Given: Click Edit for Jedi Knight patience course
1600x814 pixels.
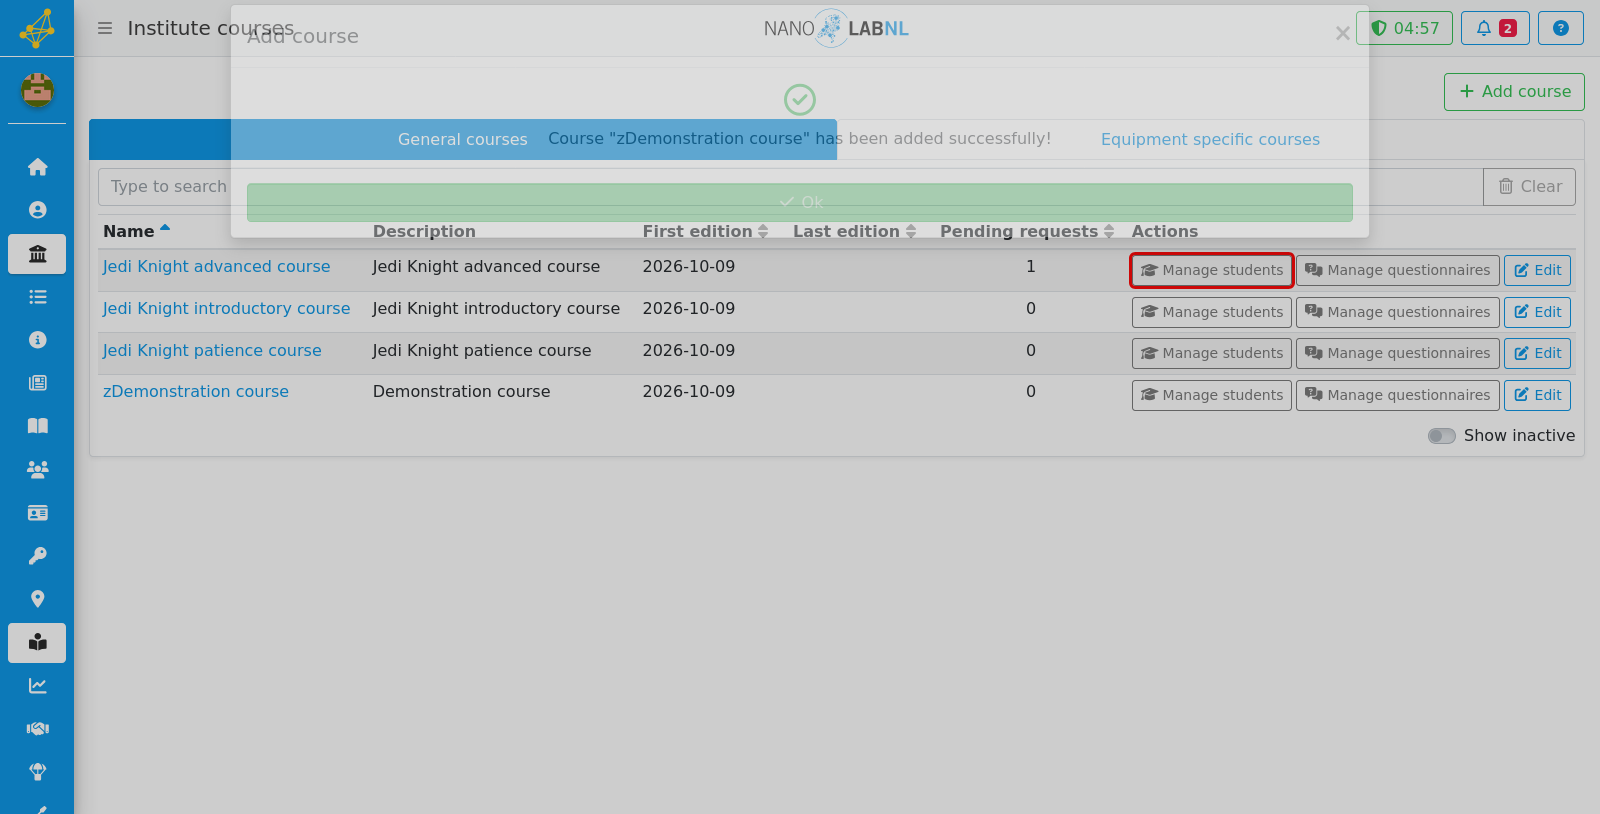Looking at the screenshot, I should click(x=1537, y=353).
